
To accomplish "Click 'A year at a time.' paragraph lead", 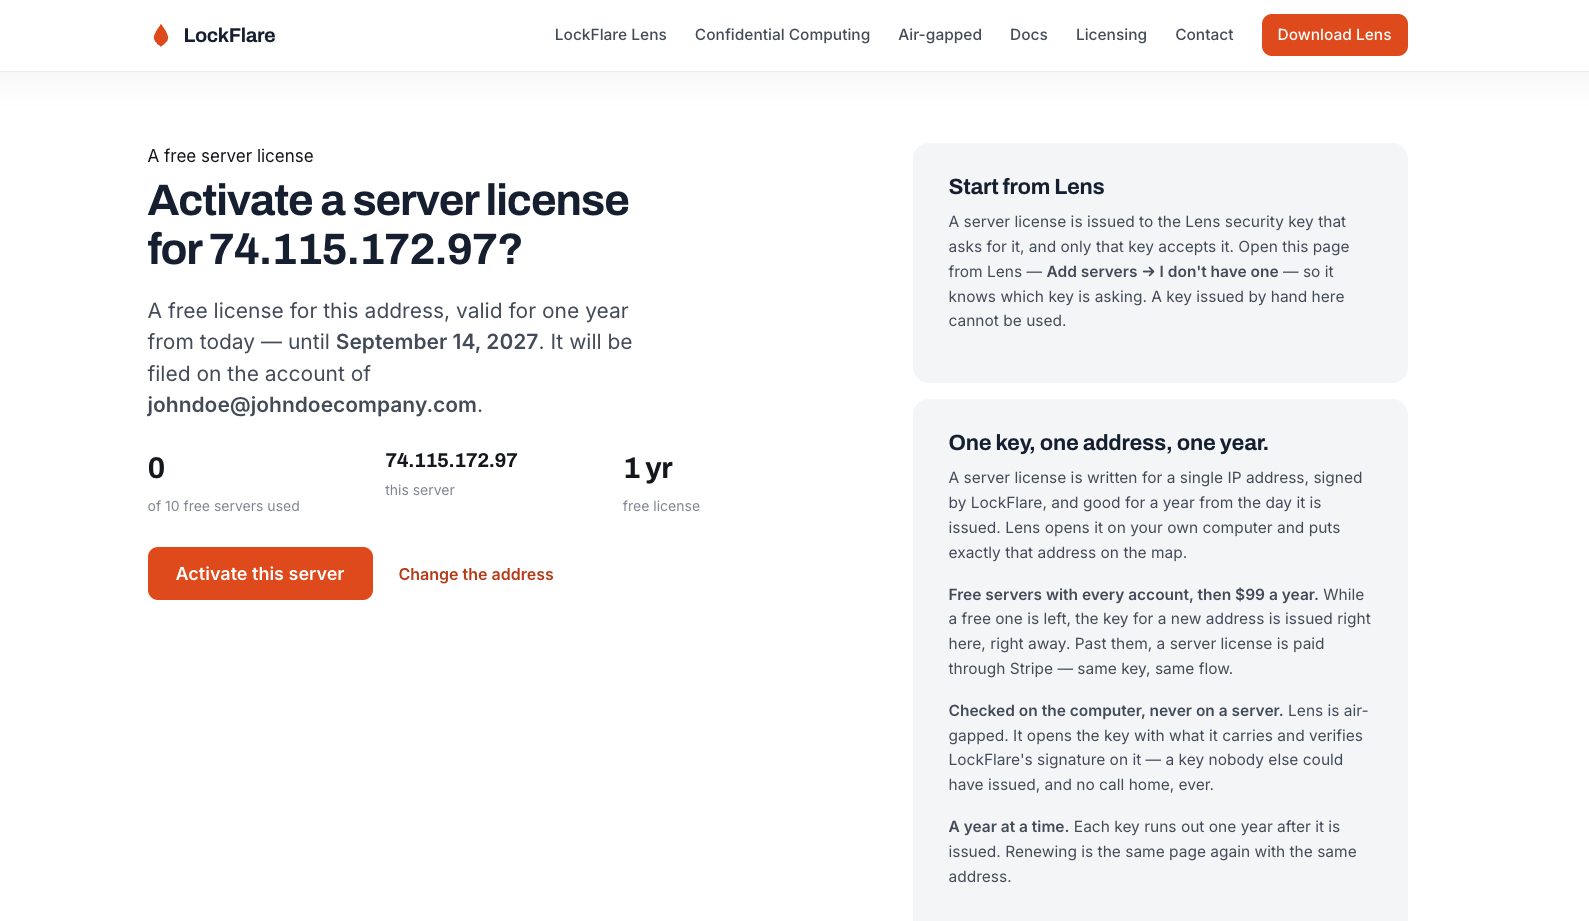I will [1009, 827].
